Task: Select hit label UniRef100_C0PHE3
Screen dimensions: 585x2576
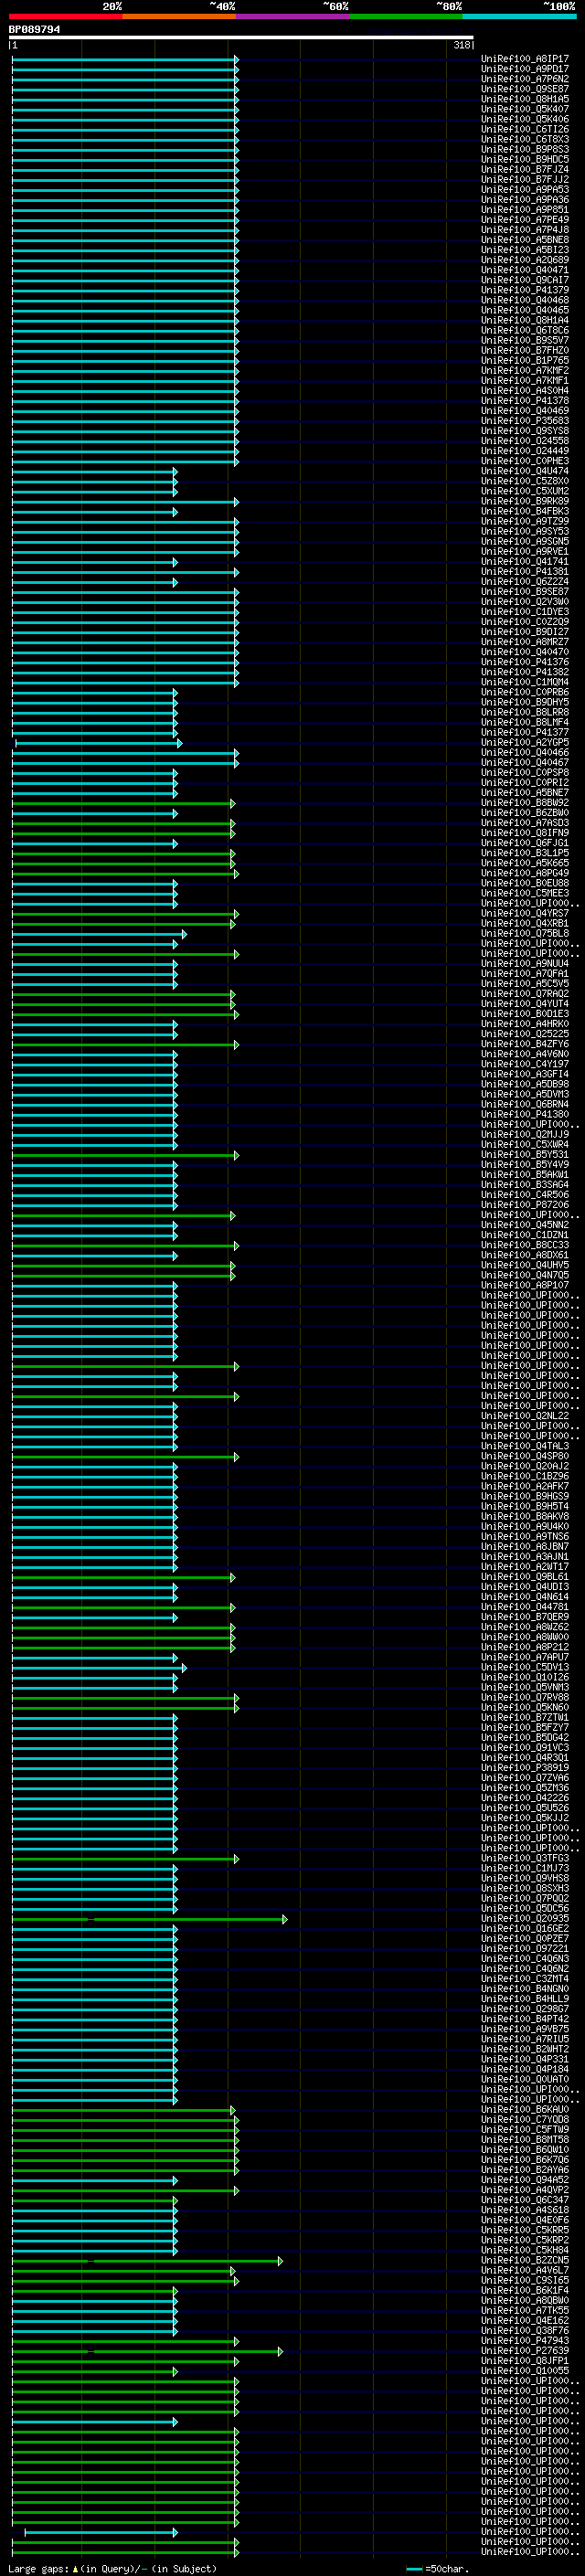Action: pos(525,461)
